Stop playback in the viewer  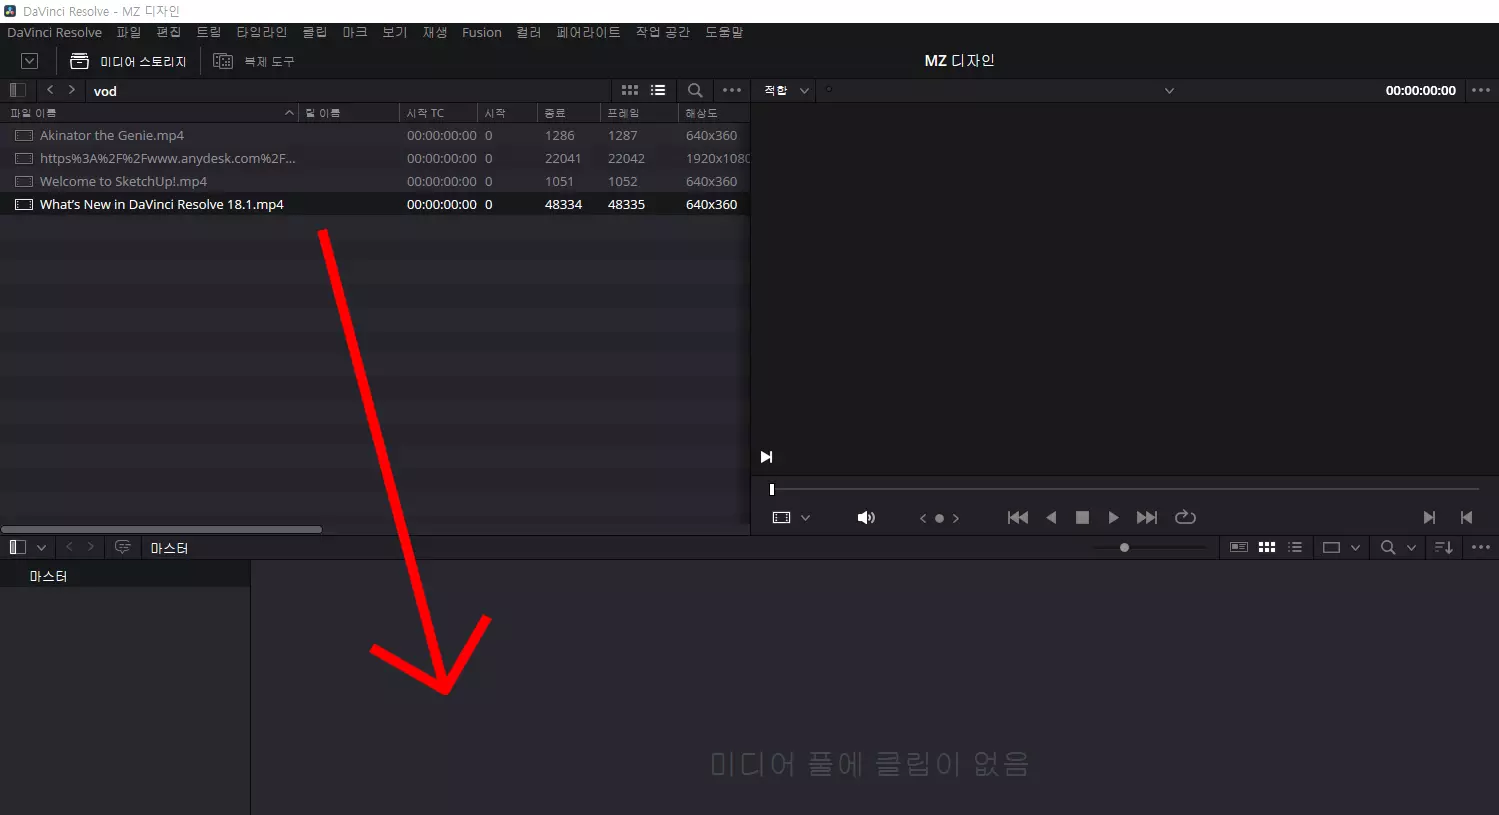click(1082, 517)
